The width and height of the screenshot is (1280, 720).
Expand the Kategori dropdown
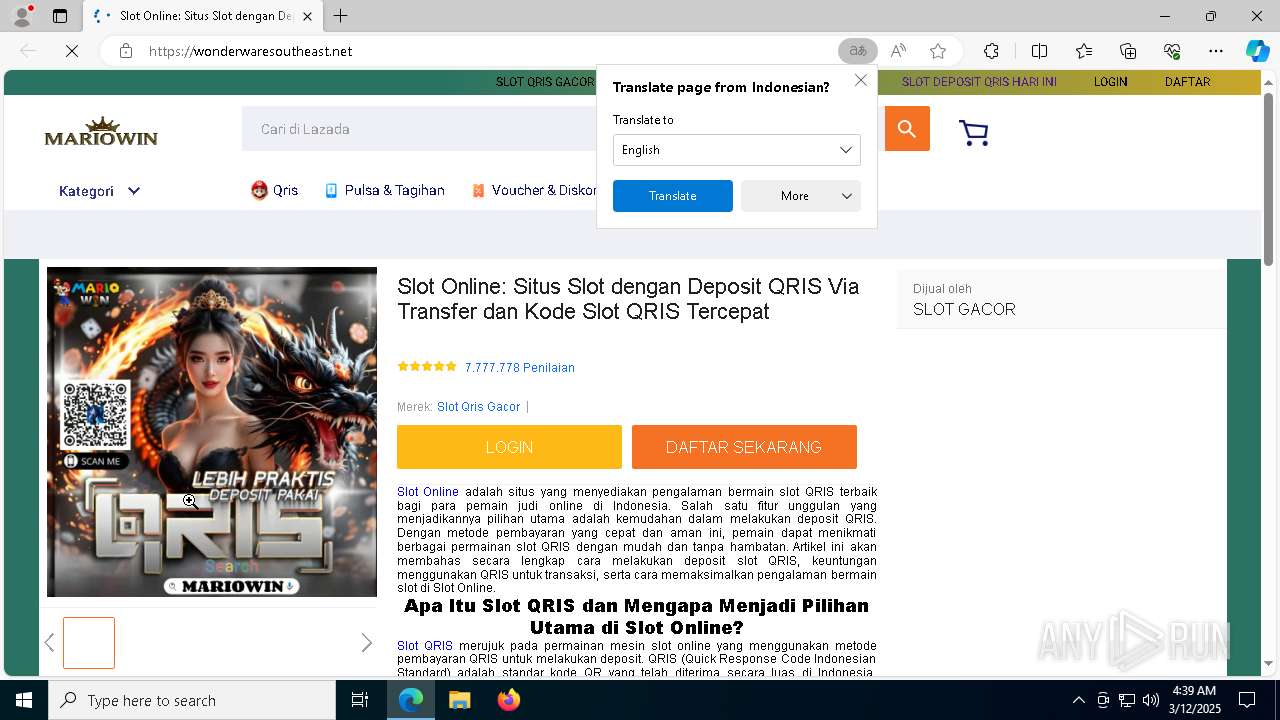click(x=99, y=191)
